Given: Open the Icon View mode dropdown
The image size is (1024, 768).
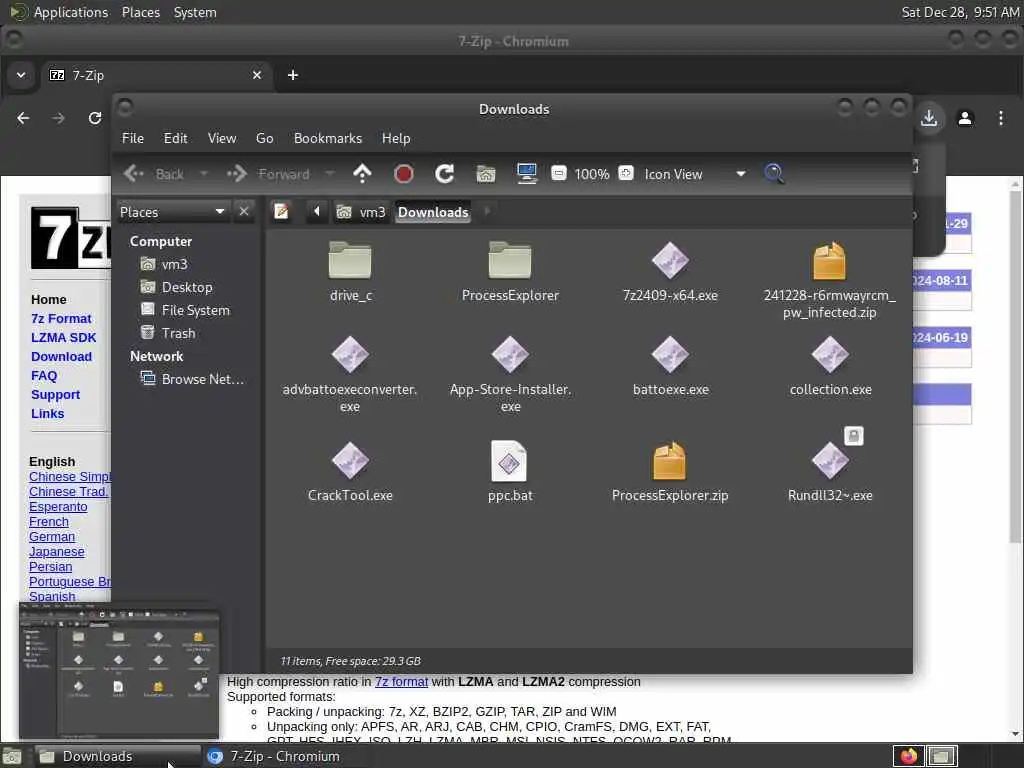Looking at the screenshot, I should pos(695,174).
